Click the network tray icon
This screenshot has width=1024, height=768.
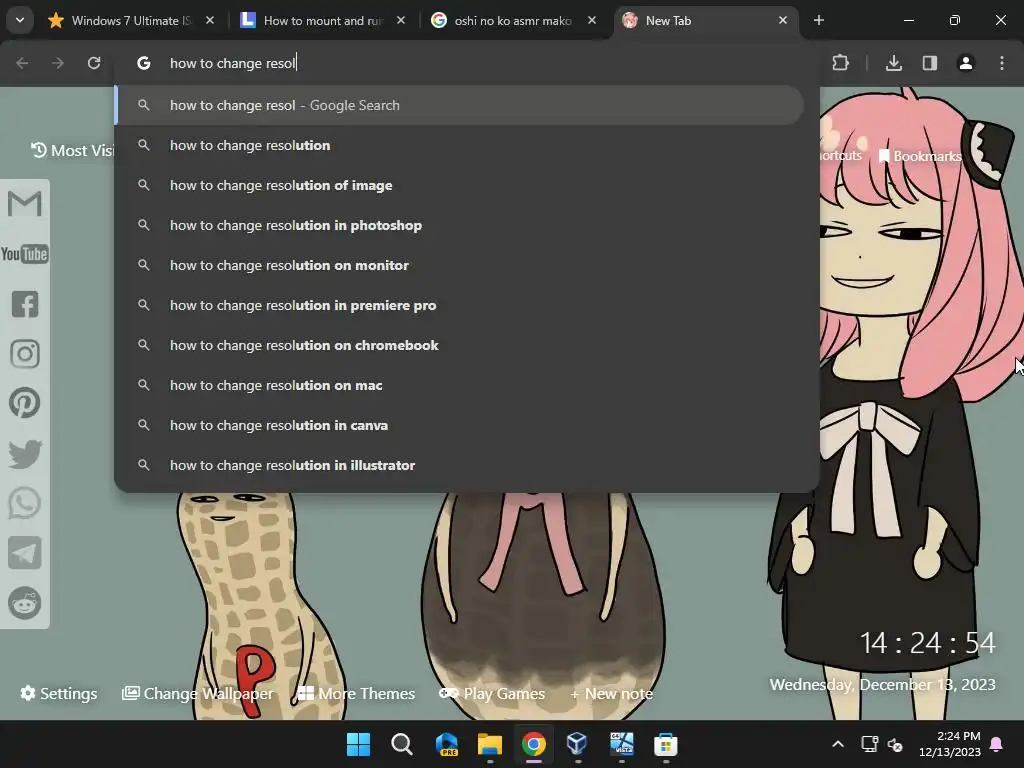click(x=869, y=744)
